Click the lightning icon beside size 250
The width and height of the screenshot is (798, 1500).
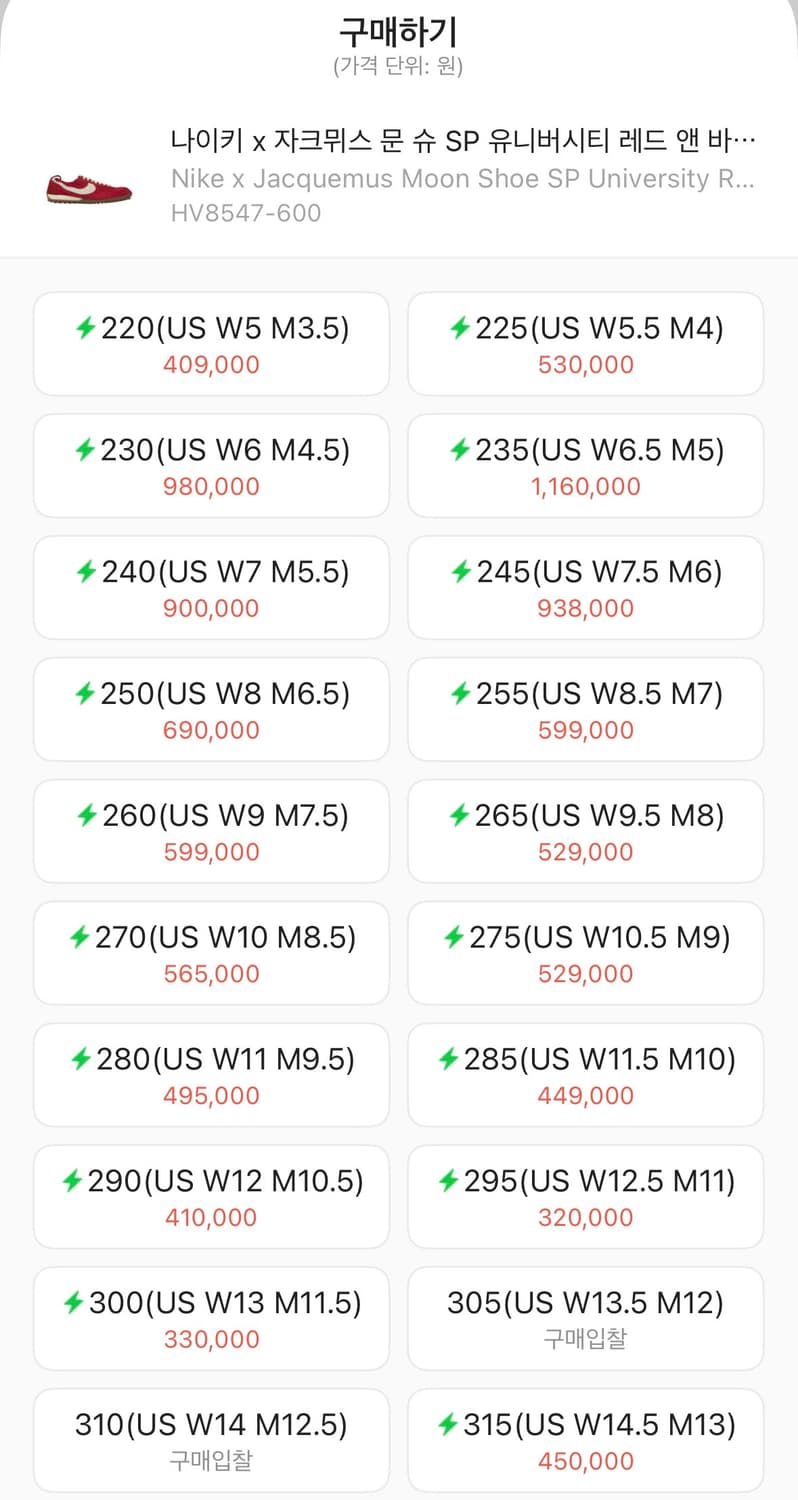click(86, 694)
